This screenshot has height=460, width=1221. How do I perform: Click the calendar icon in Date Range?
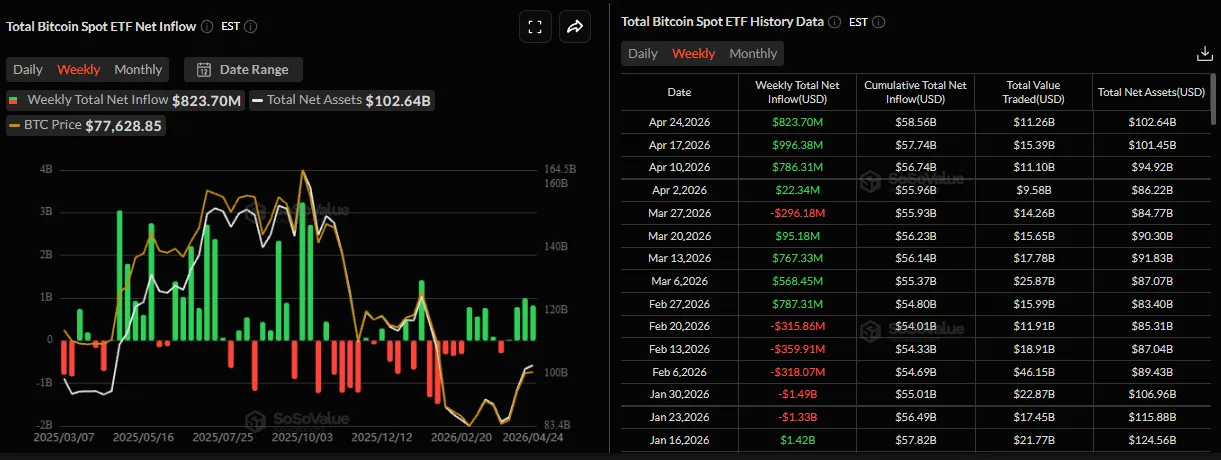[x=204, y=70]
